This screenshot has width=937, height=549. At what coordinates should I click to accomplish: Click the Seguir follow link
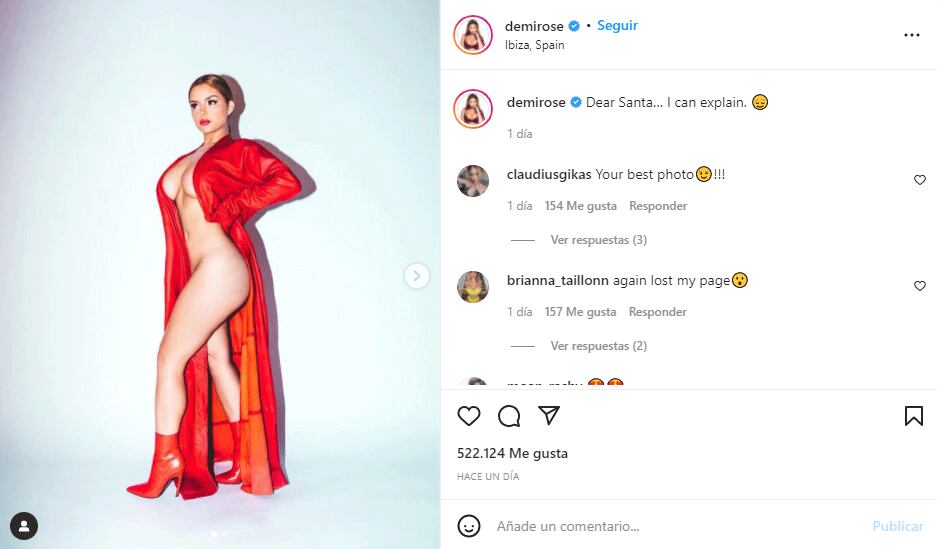click(x=617, y=26)
